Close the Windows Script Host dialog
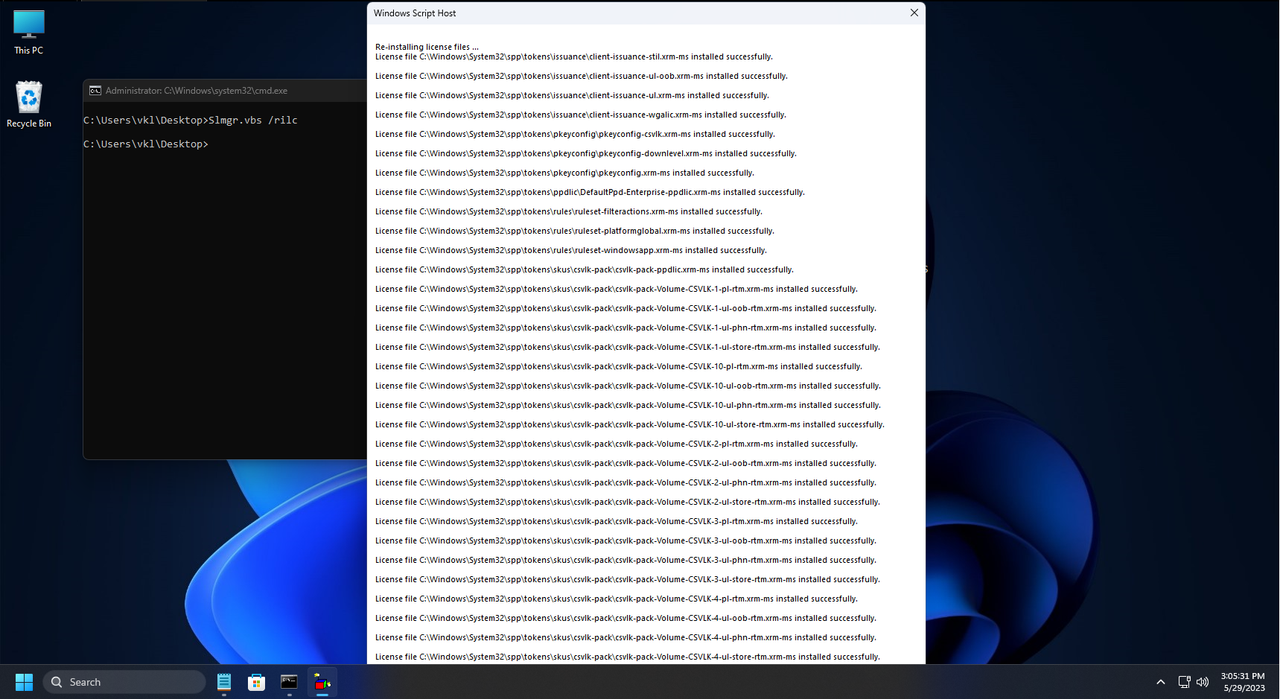1280x699 pixels. tap(914, 13)
